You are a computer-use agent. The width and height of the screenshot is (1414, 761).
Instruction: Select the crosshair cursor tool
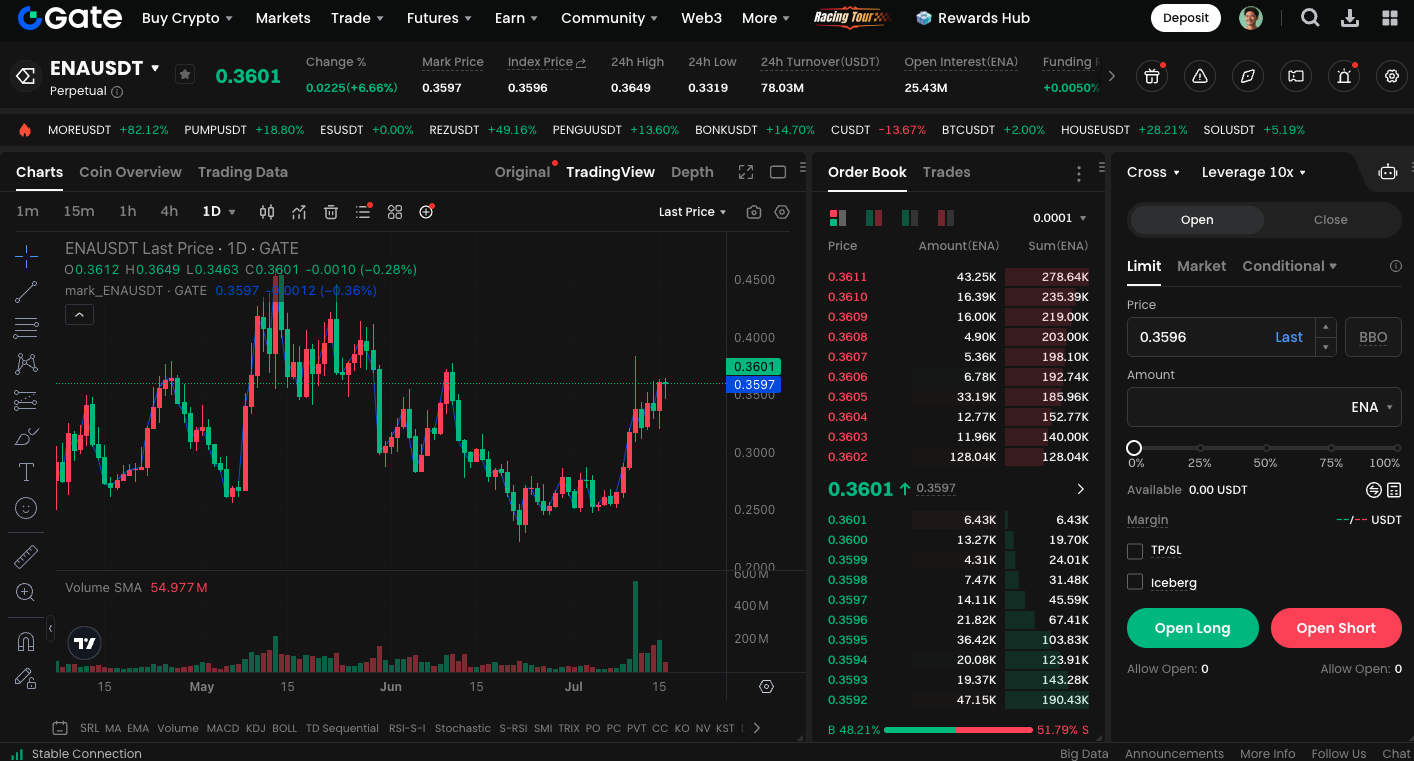27,256
